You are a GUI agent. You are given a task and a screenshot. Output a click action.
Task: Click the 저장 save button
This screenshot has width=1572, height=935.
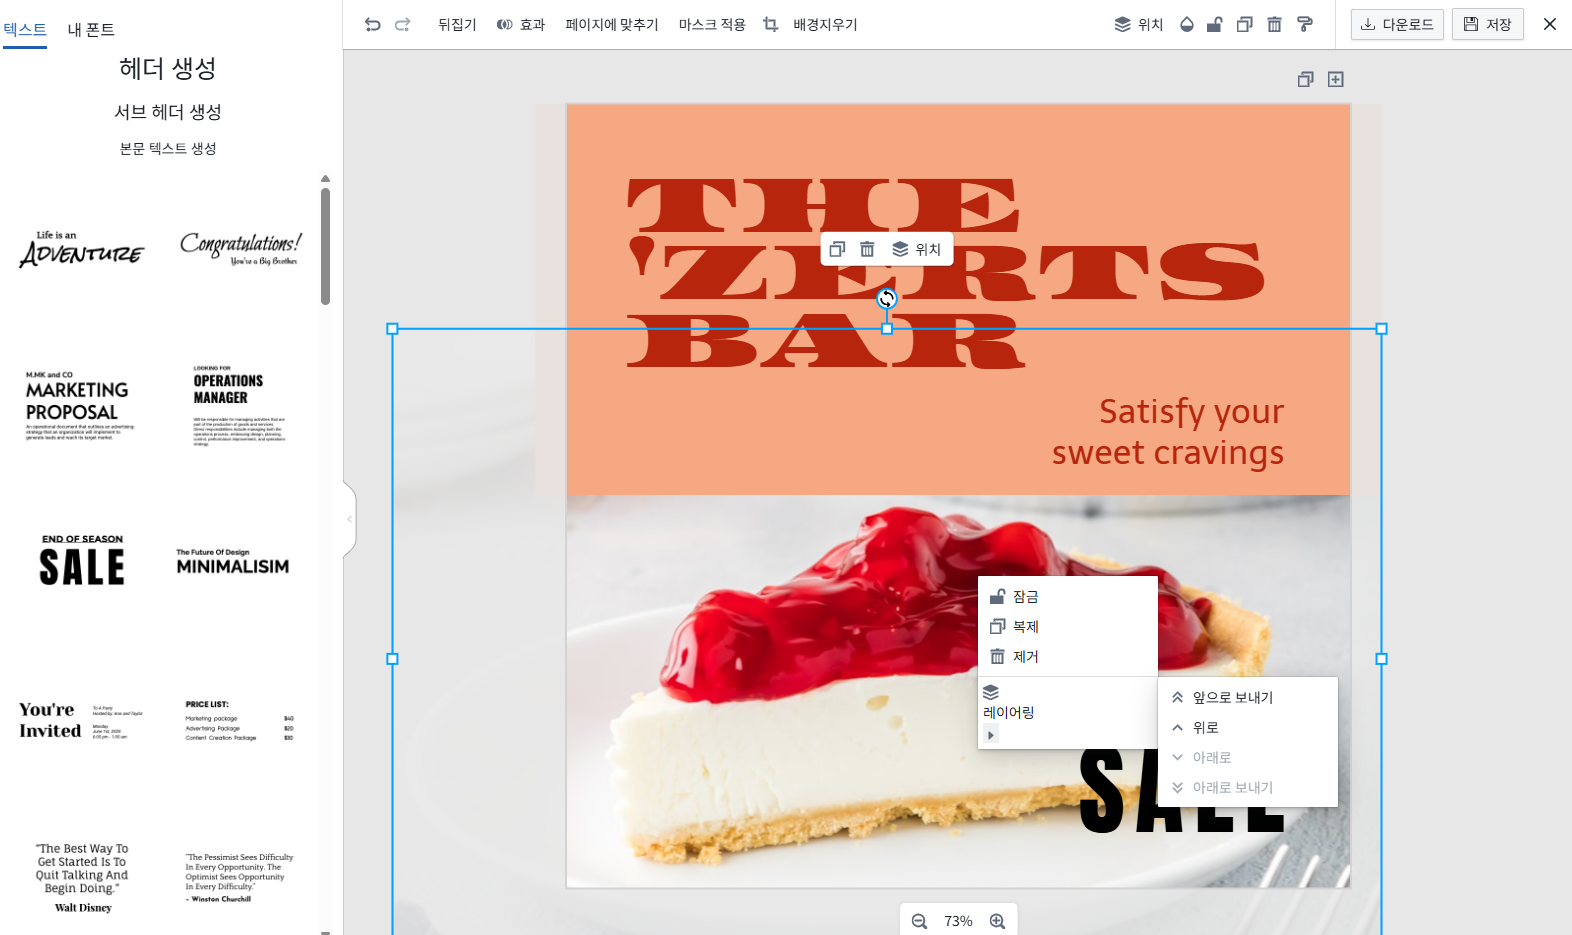[x=1488, y=24]
